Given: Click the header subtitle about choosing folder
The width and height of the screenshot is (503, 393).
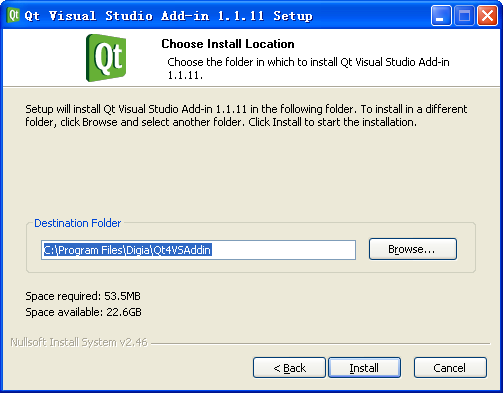Looking at the screenshot, I should click(308, 68).
